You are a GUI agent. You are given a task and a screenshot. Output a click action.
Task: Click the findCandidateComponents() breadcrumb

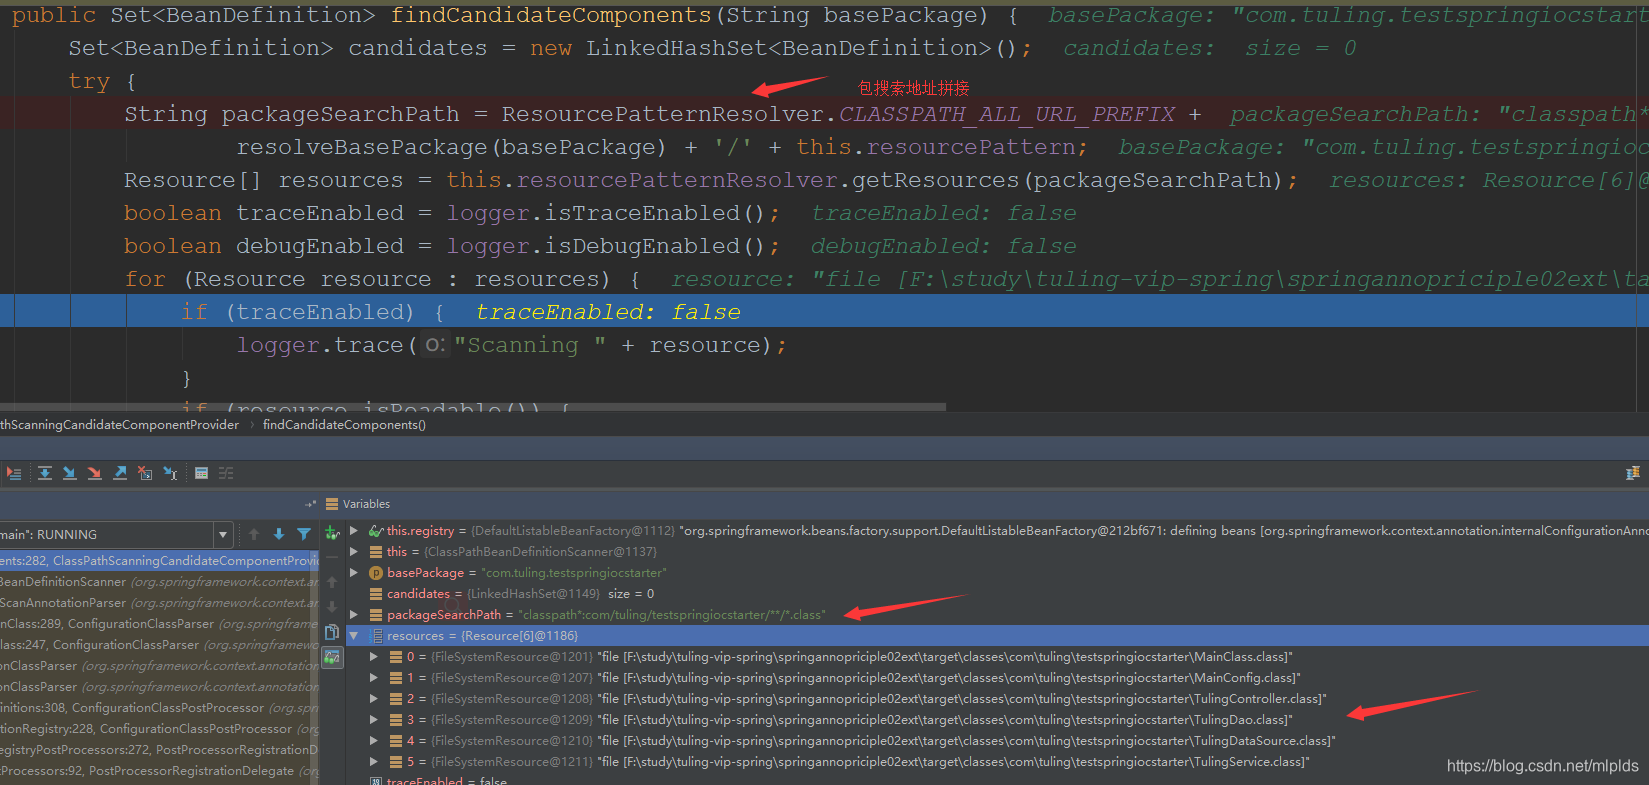click(344, 425)
